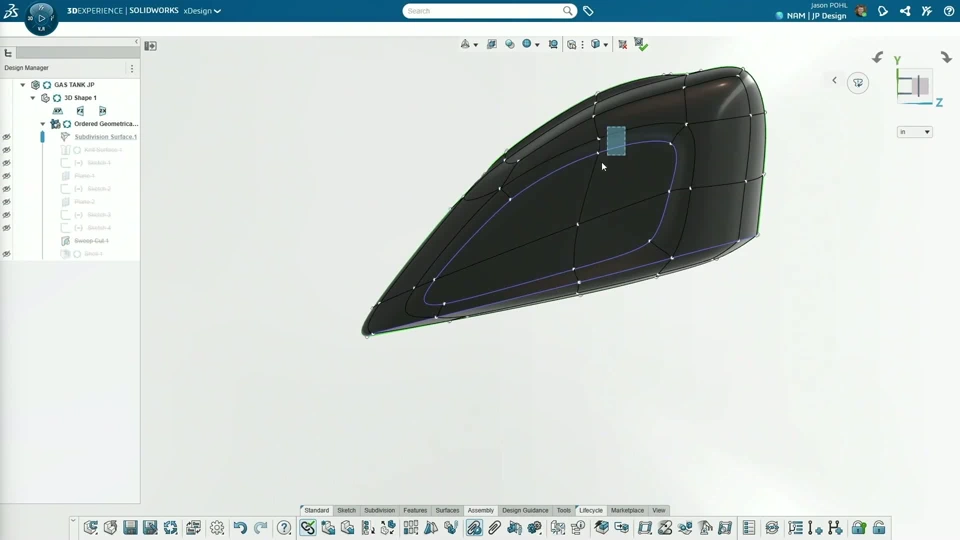
Task: Click the tag icon beside search
Action: click(x=588, y=11)
